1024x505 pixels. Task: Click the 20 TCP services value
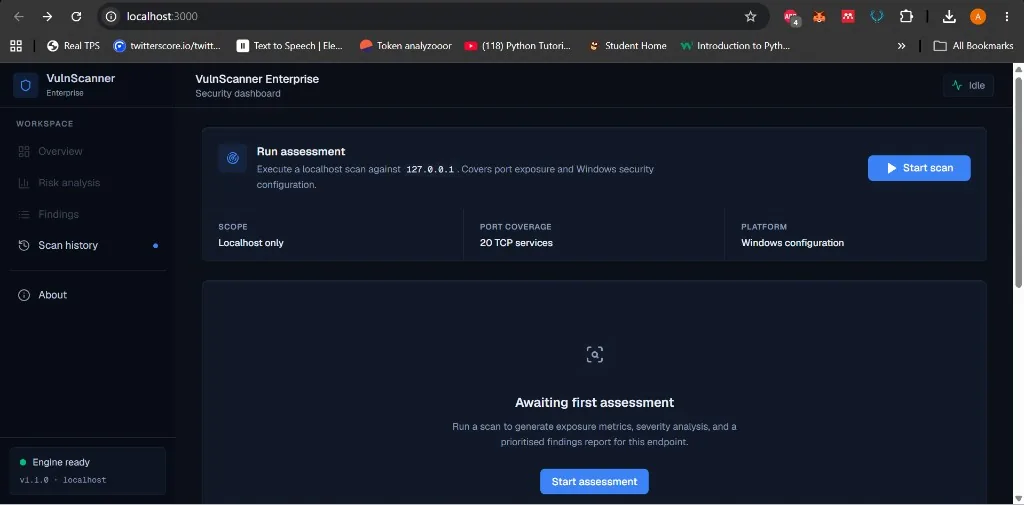point(516,243)
